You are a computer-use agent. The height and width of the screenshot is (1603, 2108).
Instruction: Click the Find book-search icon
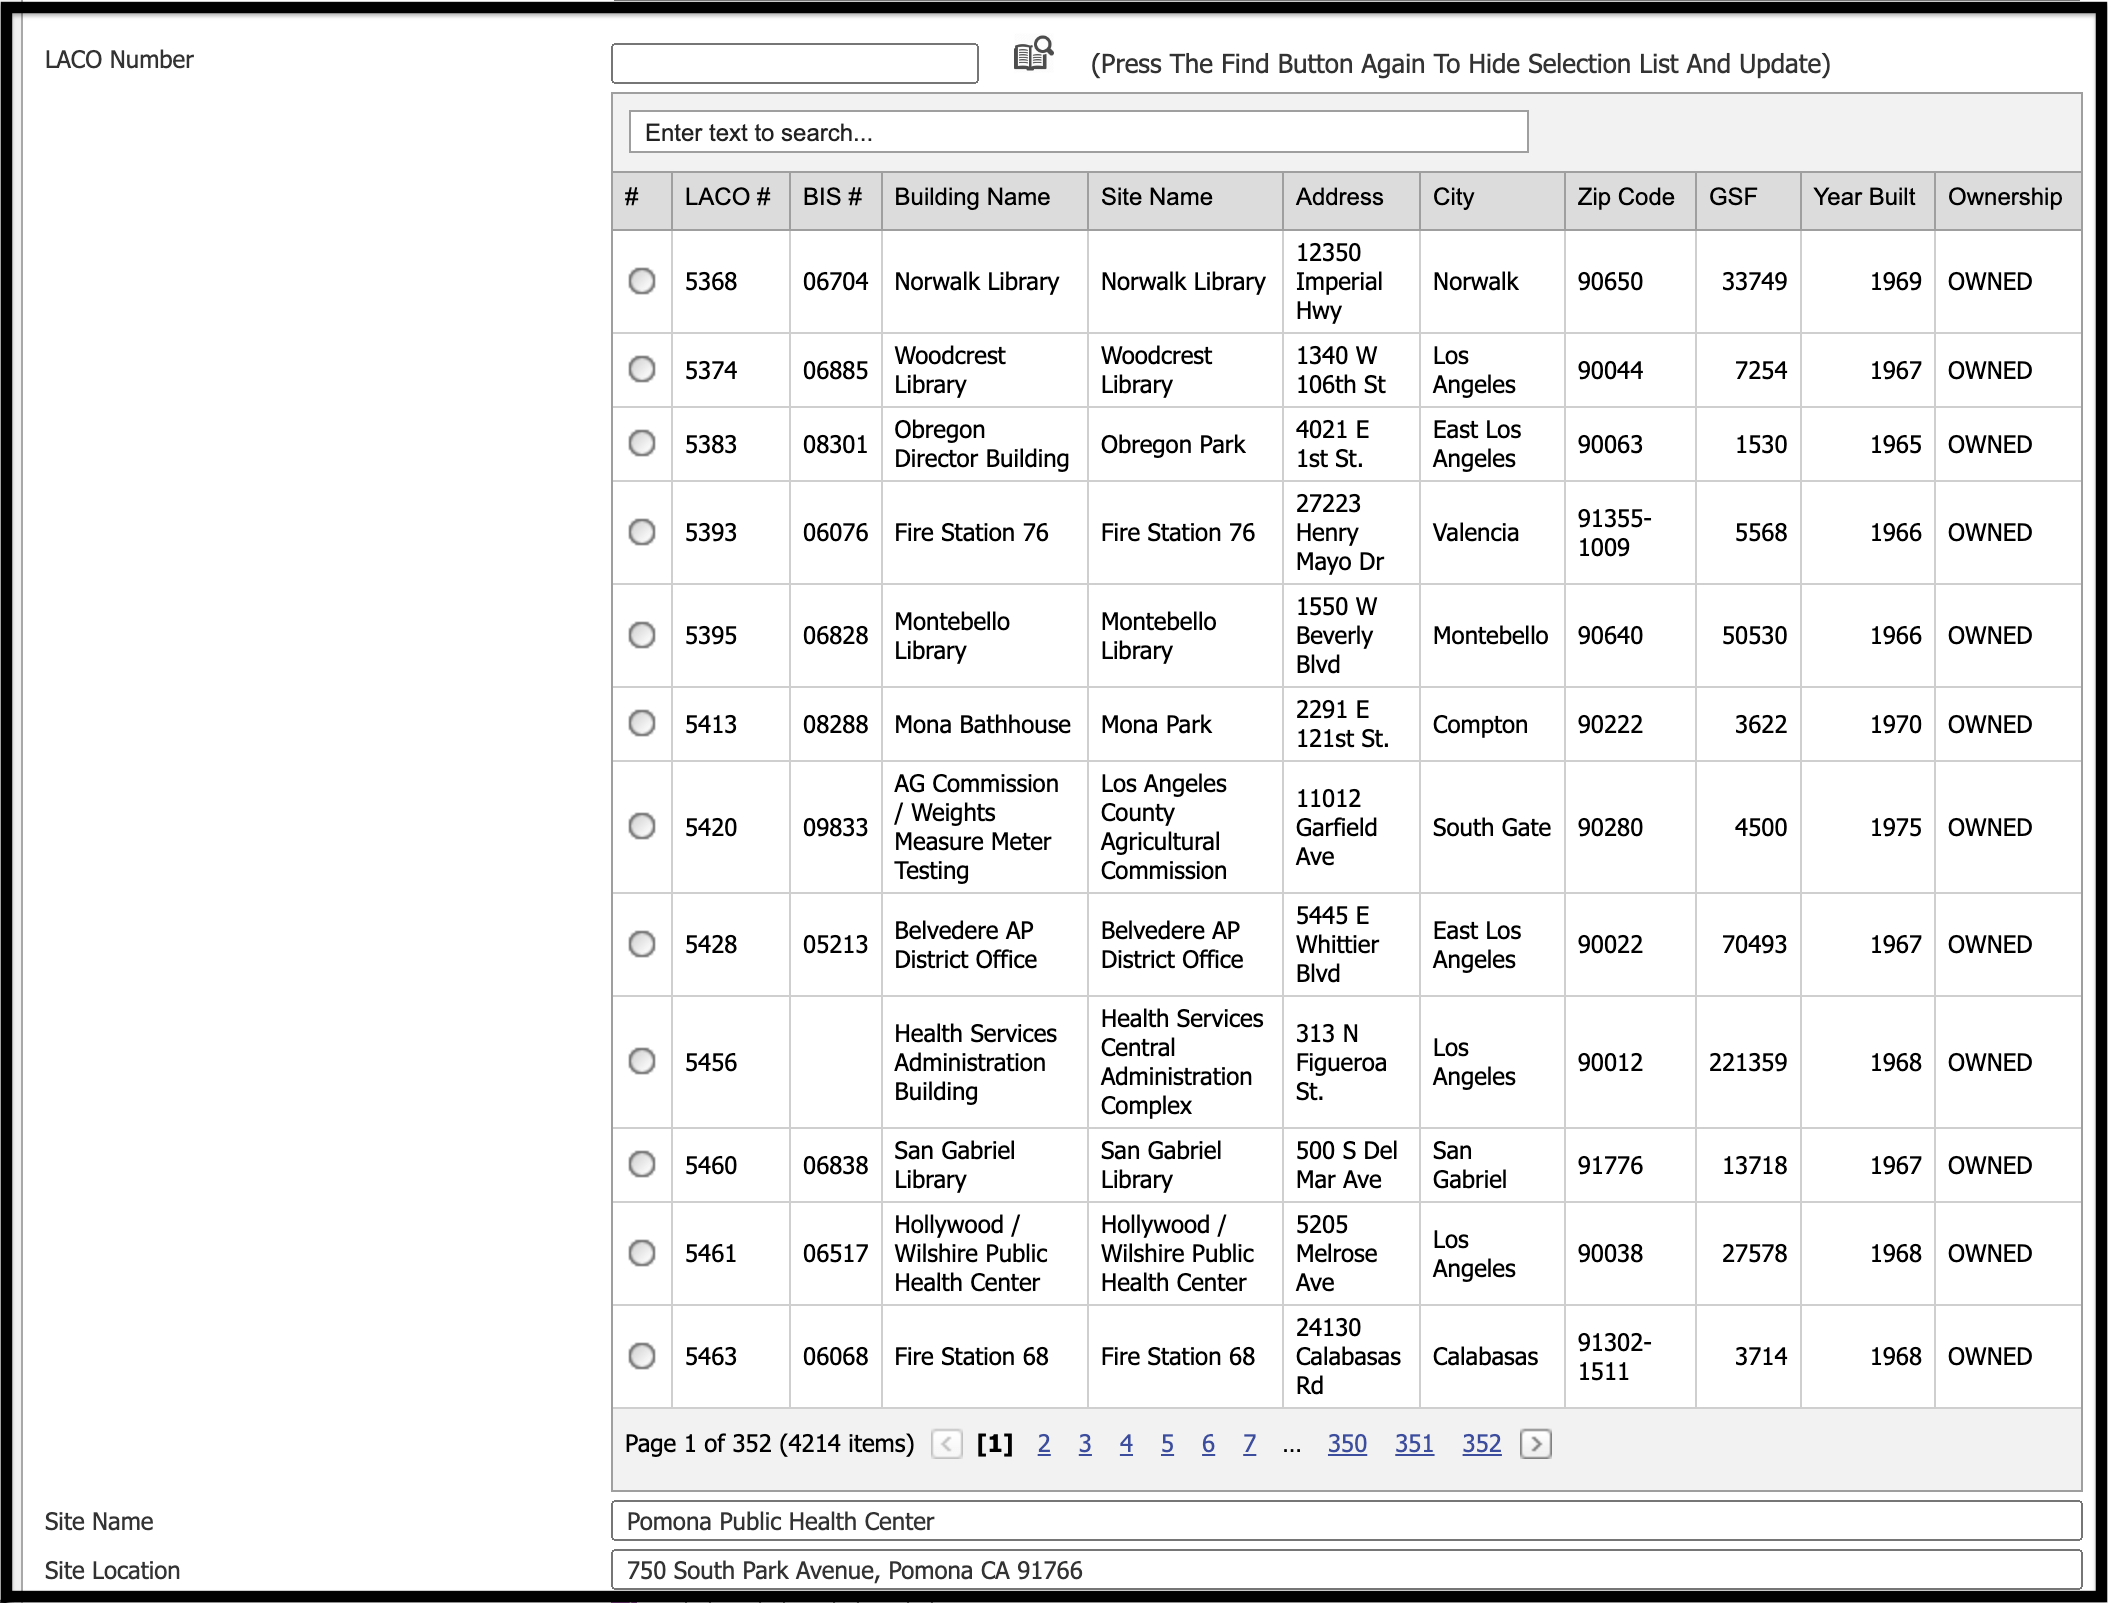tap(1034, 54)
